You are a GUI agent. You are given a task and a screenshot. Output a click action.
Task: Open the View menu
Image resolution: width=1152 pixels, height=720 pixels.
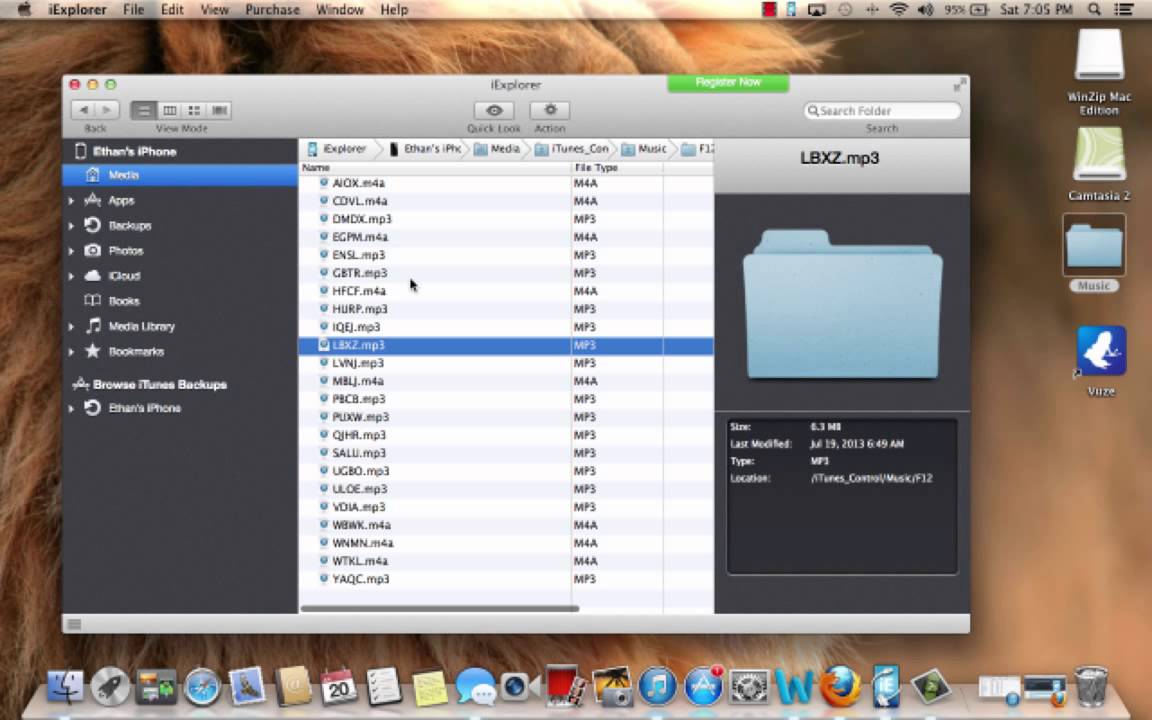tap(214, 10)
